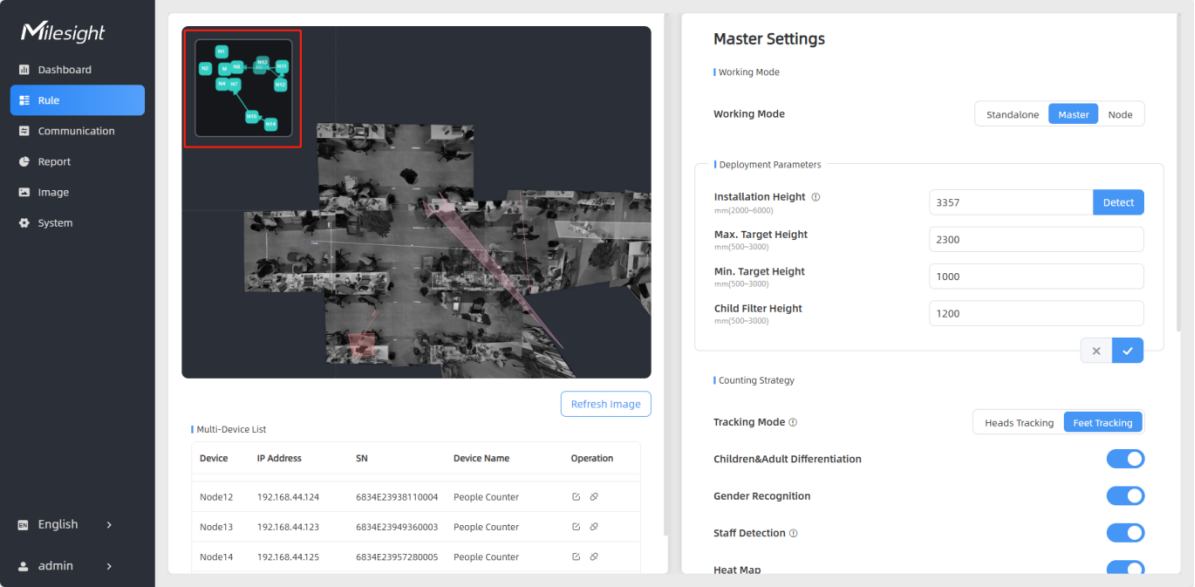Click the Staff Detection info icon
1195x587 pixels.
click(794, 534)
